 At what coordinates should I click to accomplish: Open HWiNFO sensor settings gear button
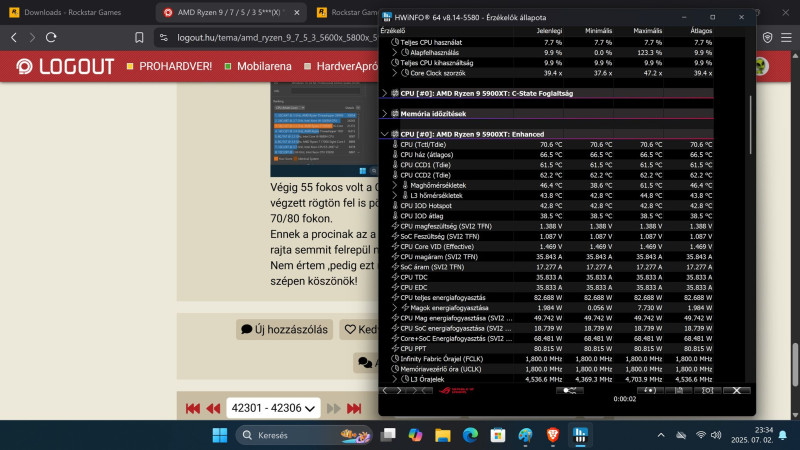point(707,390)
